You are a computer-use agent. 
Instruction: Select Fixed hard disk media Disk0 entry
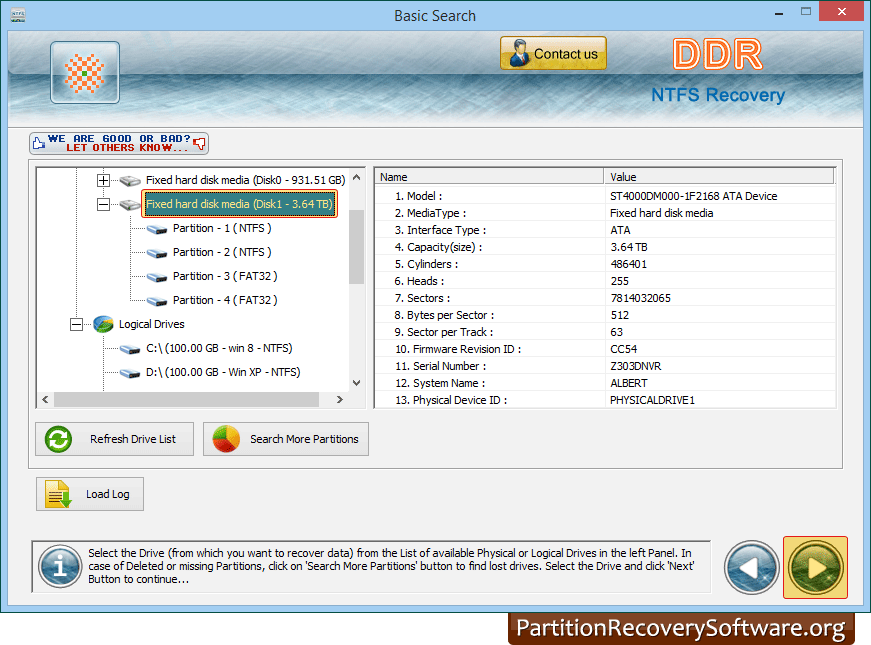click(x=245, y=180)
